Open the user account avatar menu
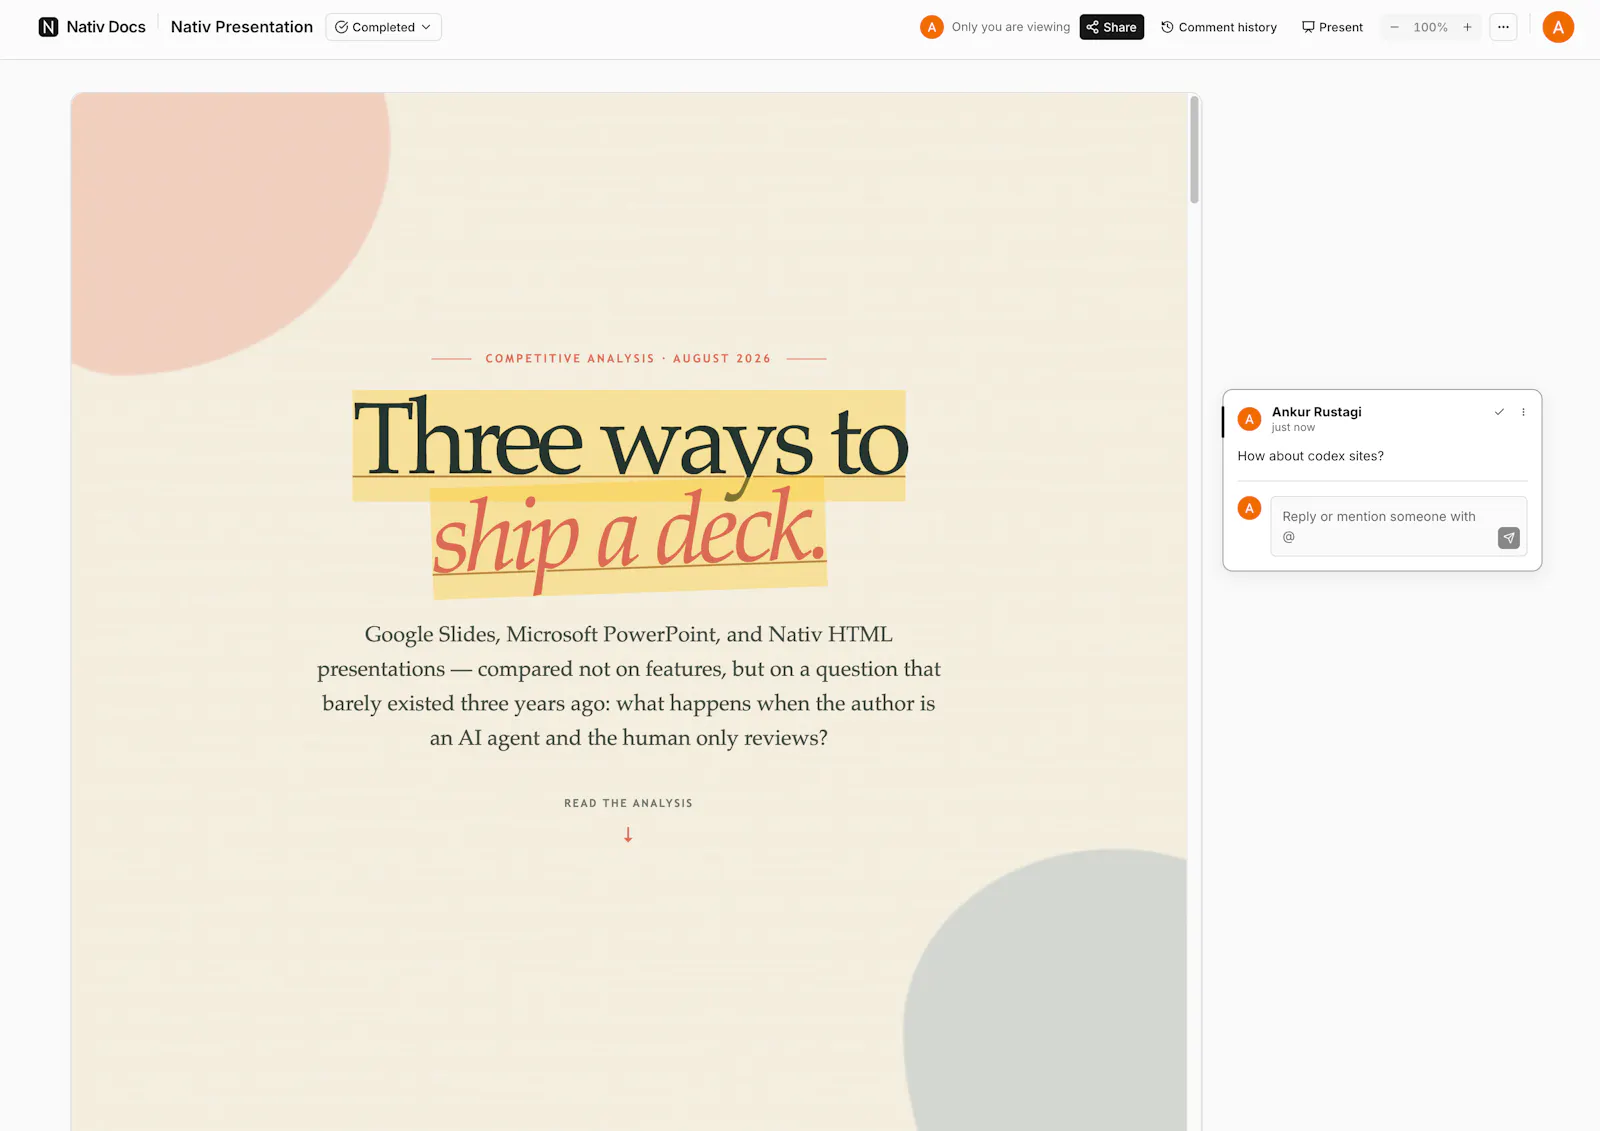The image size is (1600, 1131). point(1558,27)
